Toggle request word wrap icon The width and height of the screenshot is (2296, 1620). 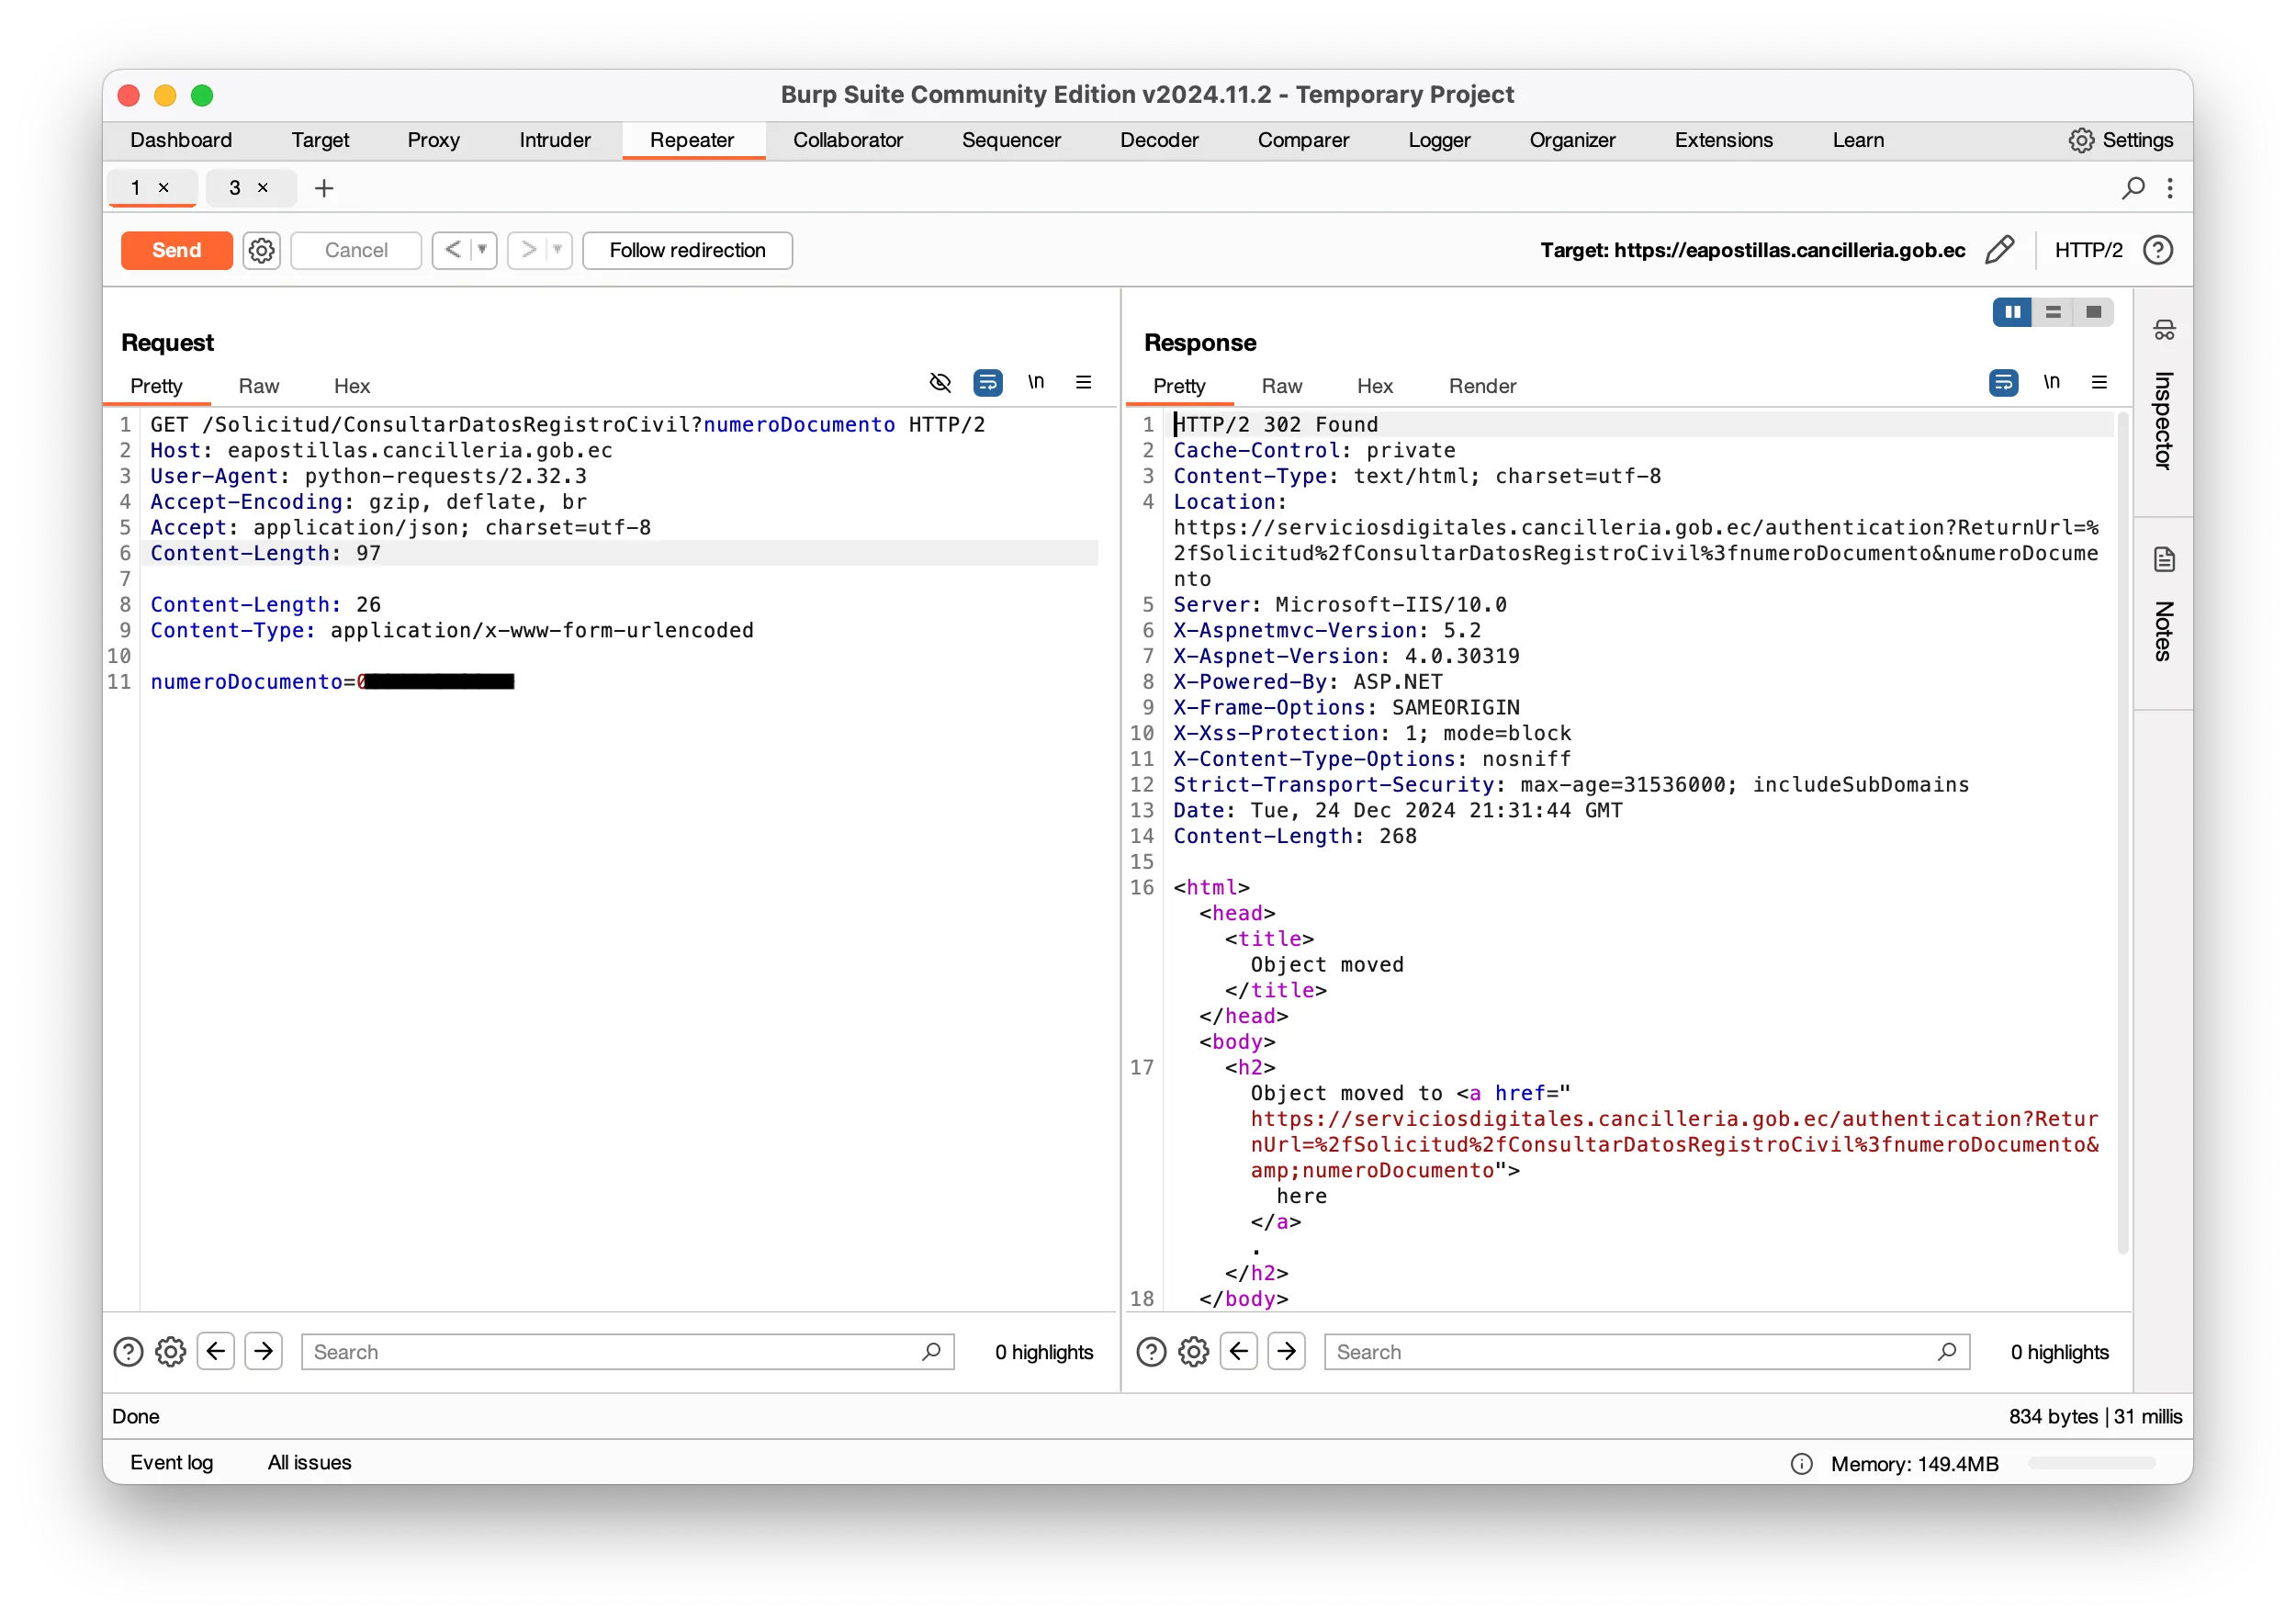coord(988,382)
